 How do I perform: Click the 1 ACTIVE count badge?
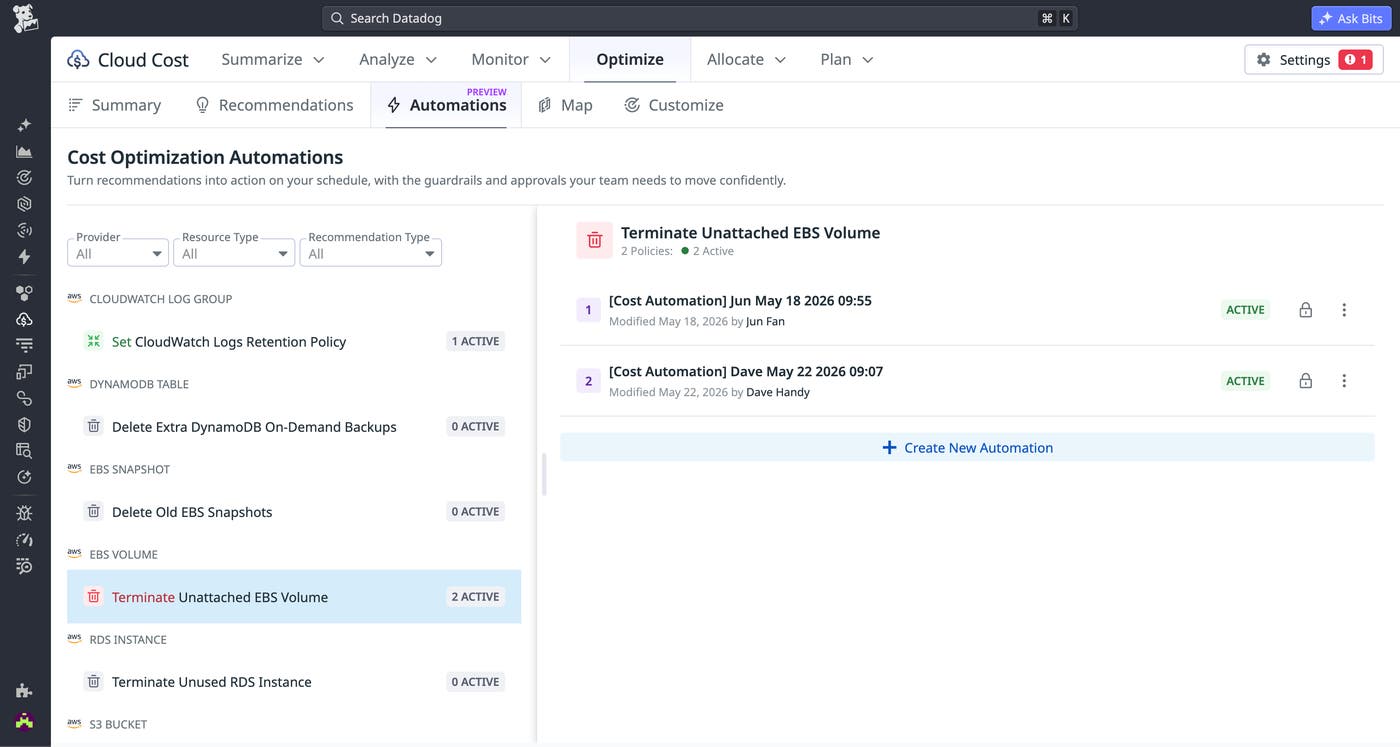click(475, 341)
